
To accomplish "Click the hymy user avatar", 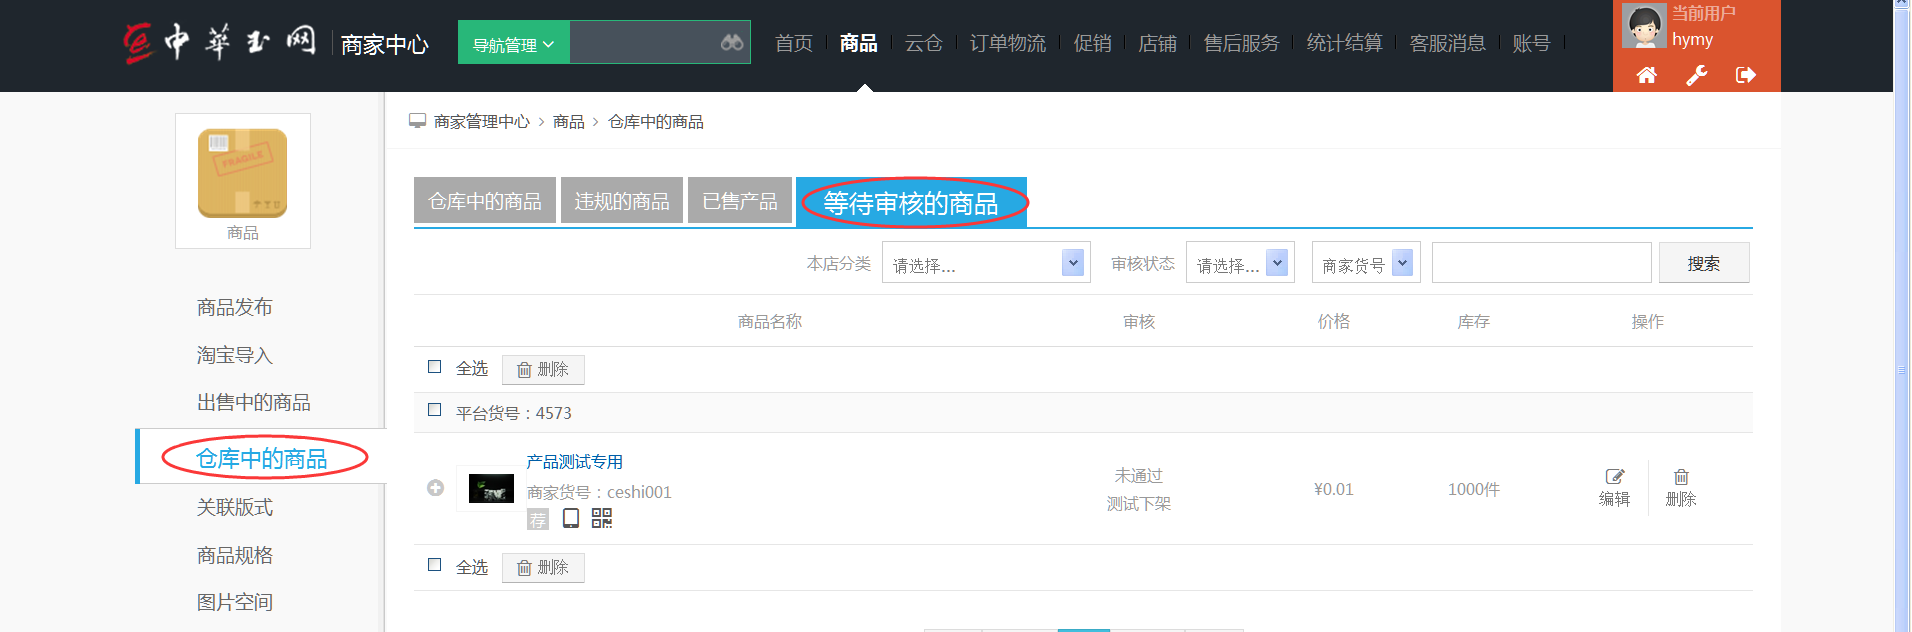I will click(1644, 26).
